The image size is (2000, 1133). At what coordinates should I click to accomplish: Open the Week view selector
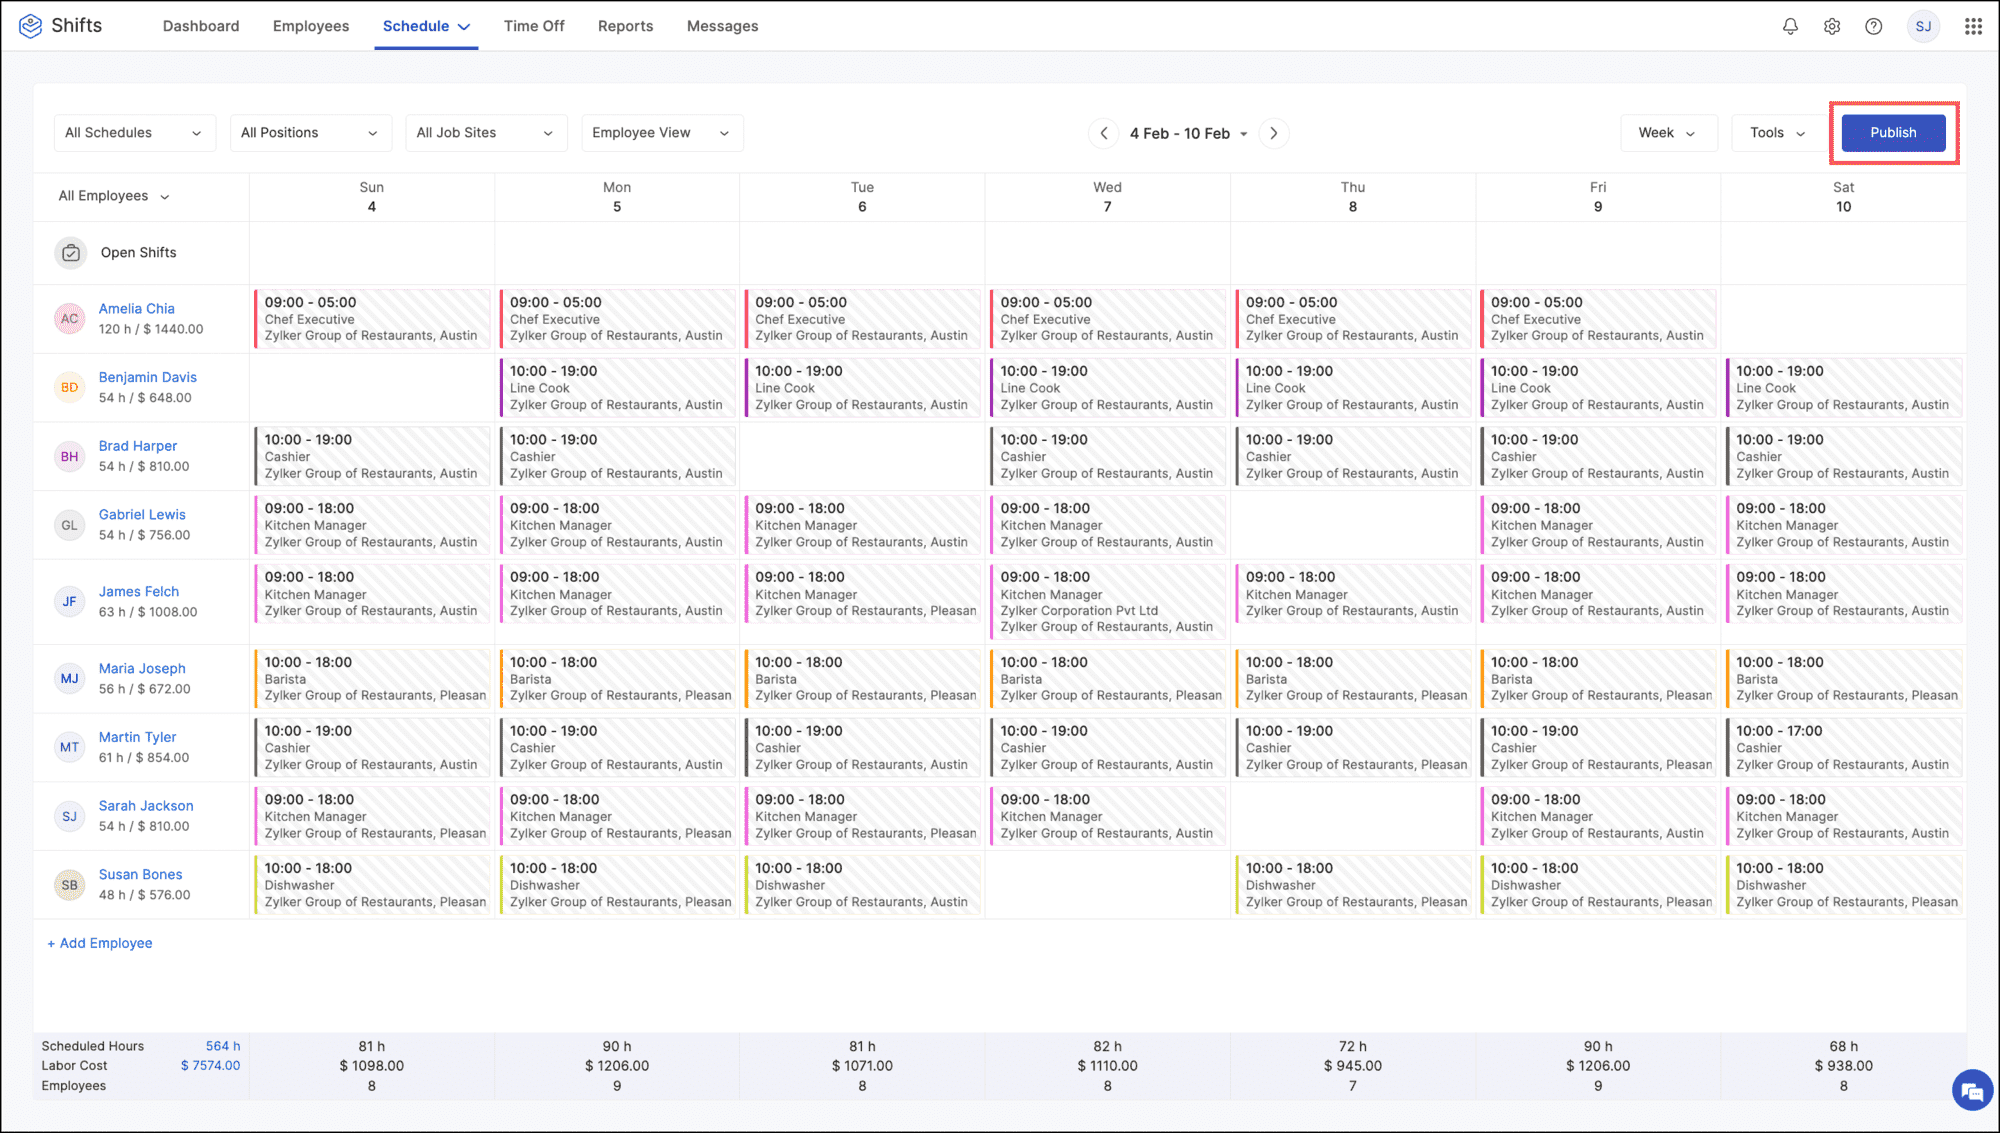(x=1667, y=133)
